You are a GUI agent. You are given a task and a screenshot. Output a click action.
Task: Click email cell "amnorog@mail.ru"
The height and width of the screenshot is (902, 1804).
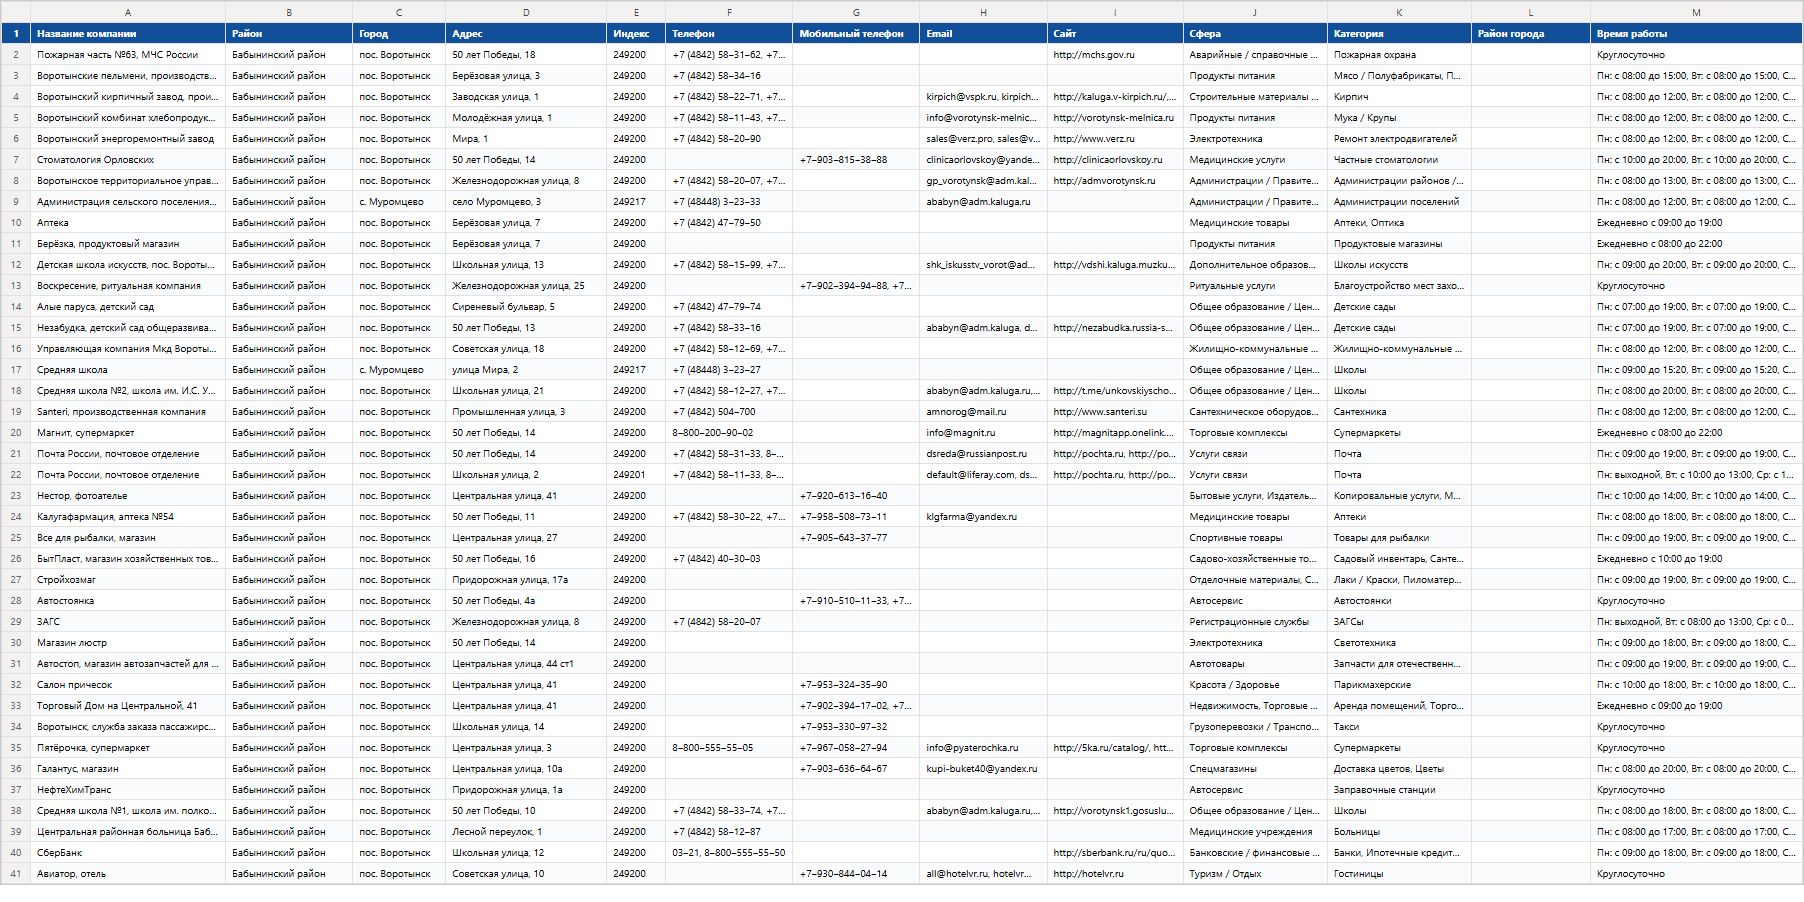point(983,412)
